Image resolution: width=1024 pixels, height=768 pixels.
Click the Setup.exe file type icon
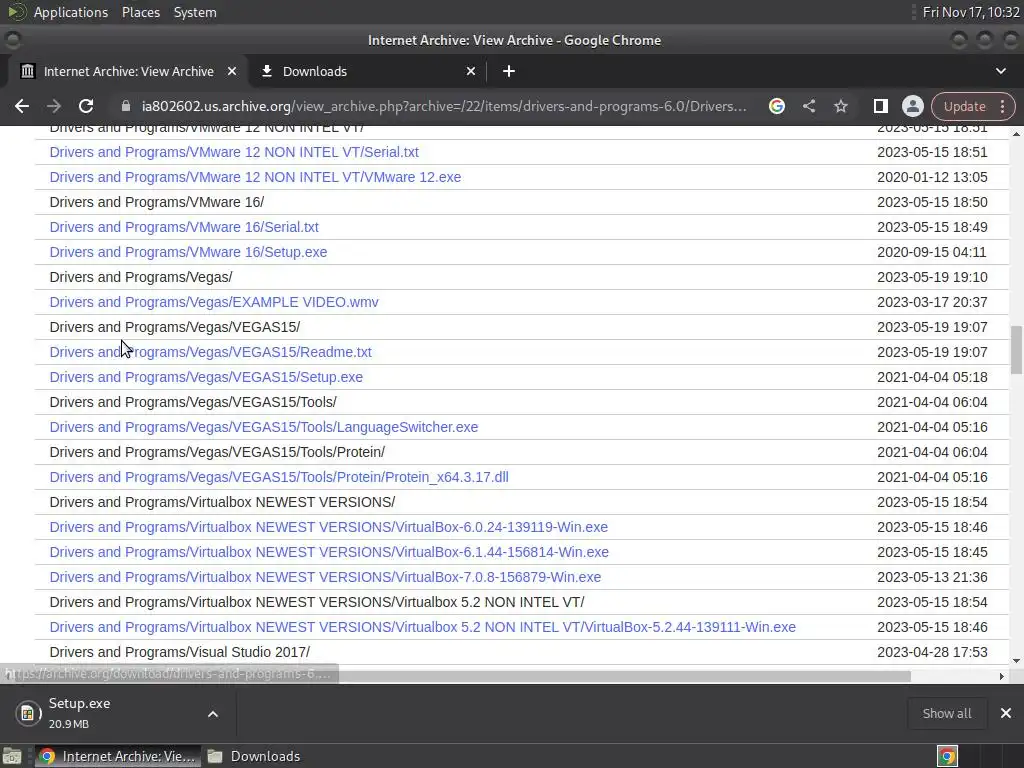coord(27,713)
